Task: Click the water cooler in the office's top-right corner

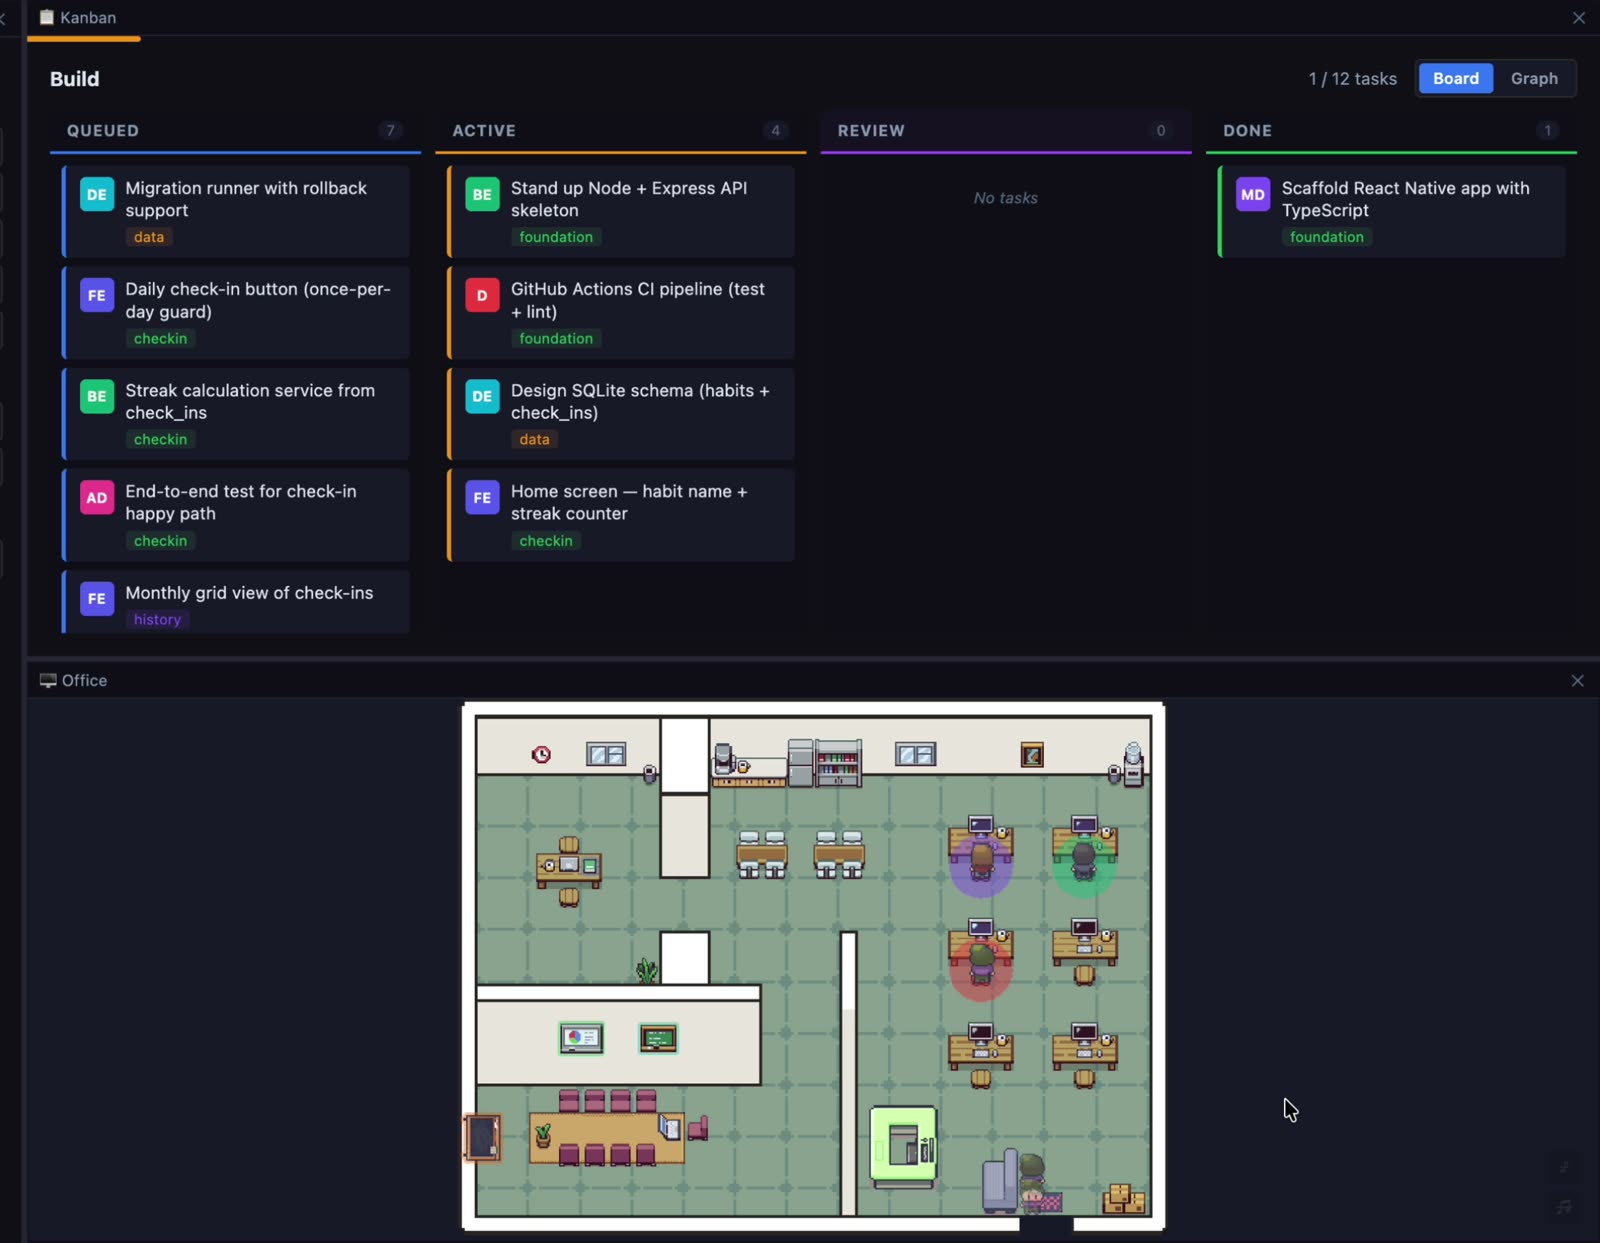Action: pos(1133,764)
